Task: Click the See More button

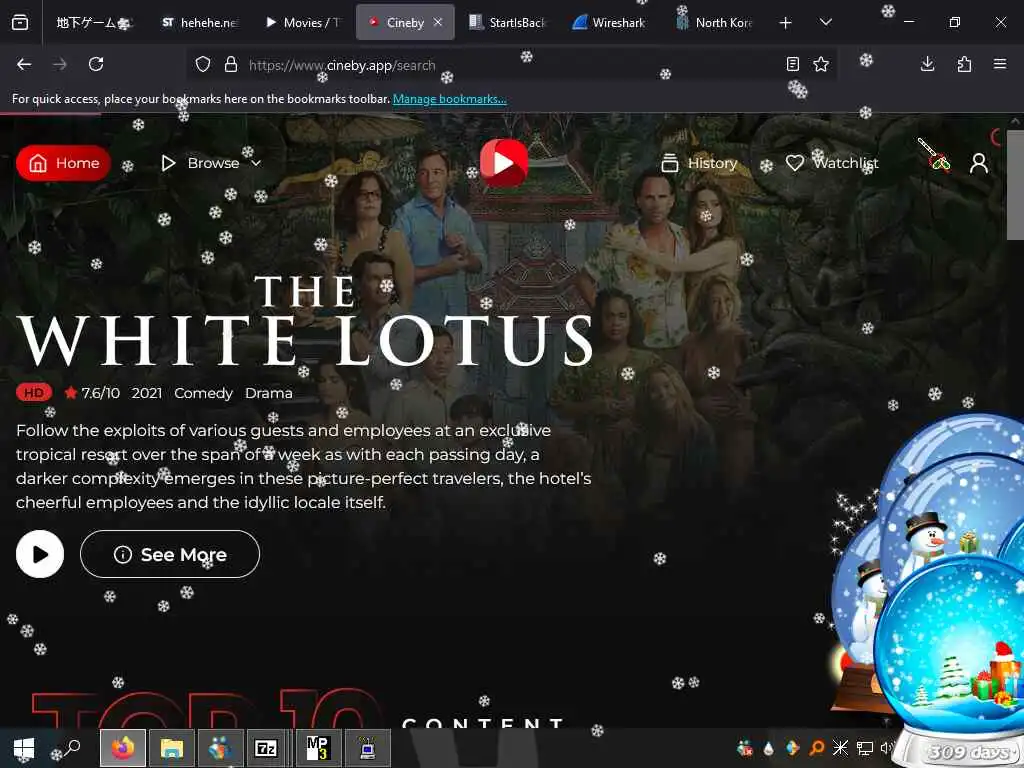Action: click(x=170, y=554)
